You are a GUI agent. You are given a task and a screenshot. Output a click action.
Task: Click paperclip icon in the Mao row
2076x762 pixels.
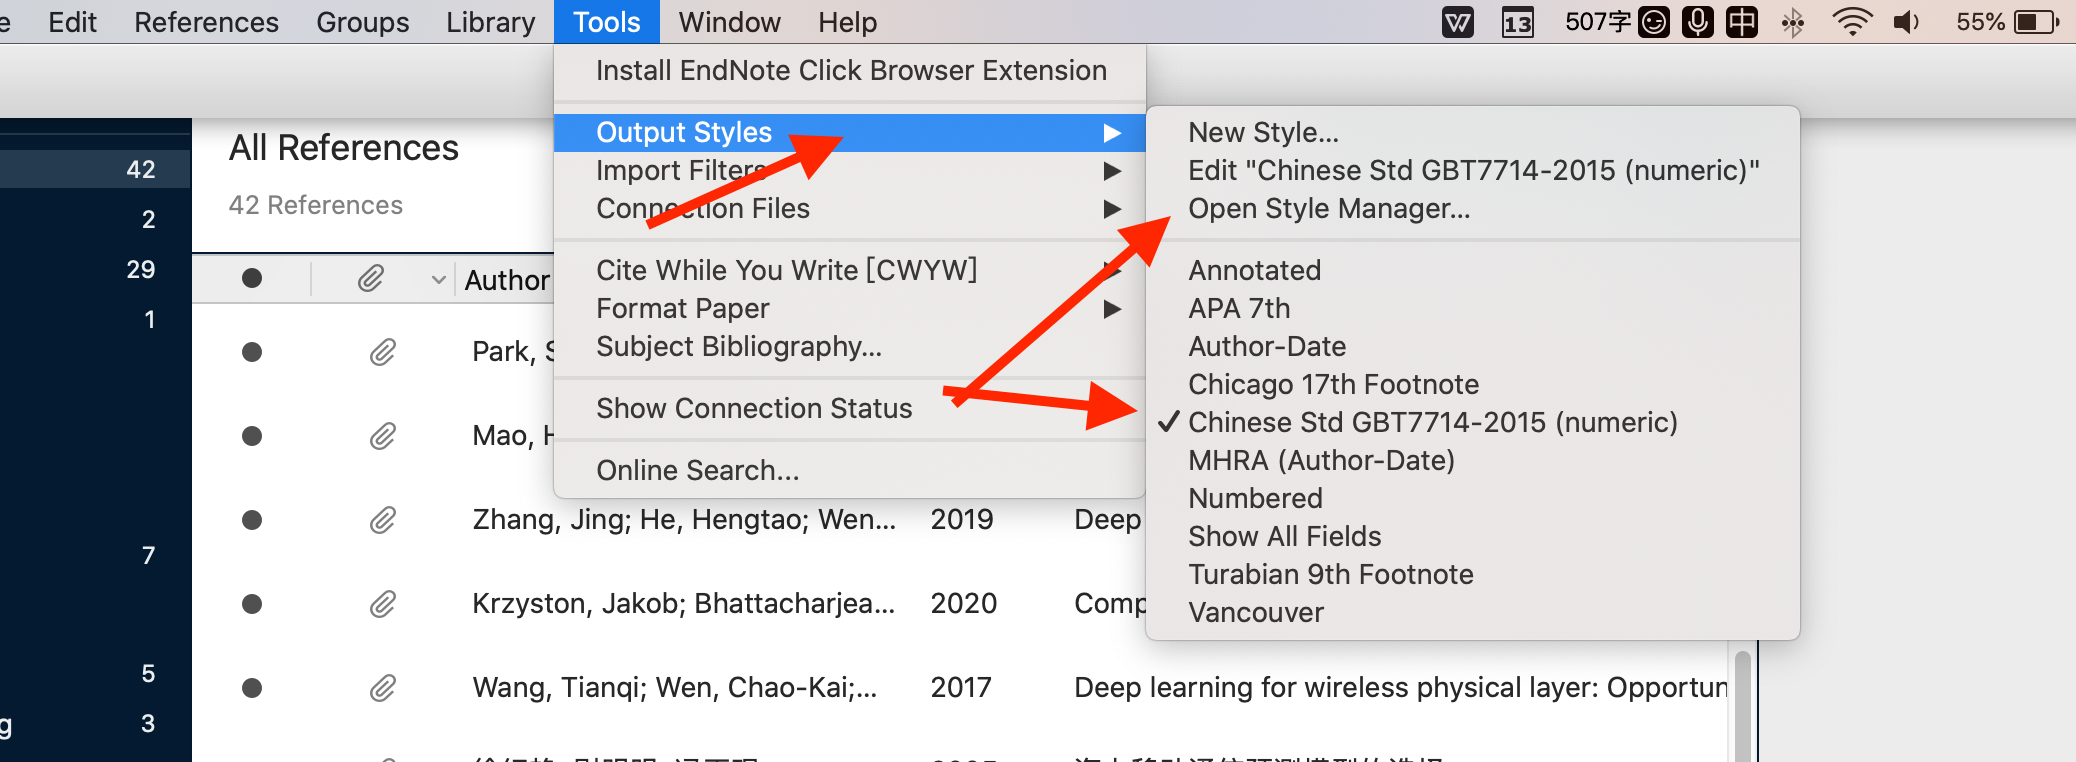tap(382, 436)
